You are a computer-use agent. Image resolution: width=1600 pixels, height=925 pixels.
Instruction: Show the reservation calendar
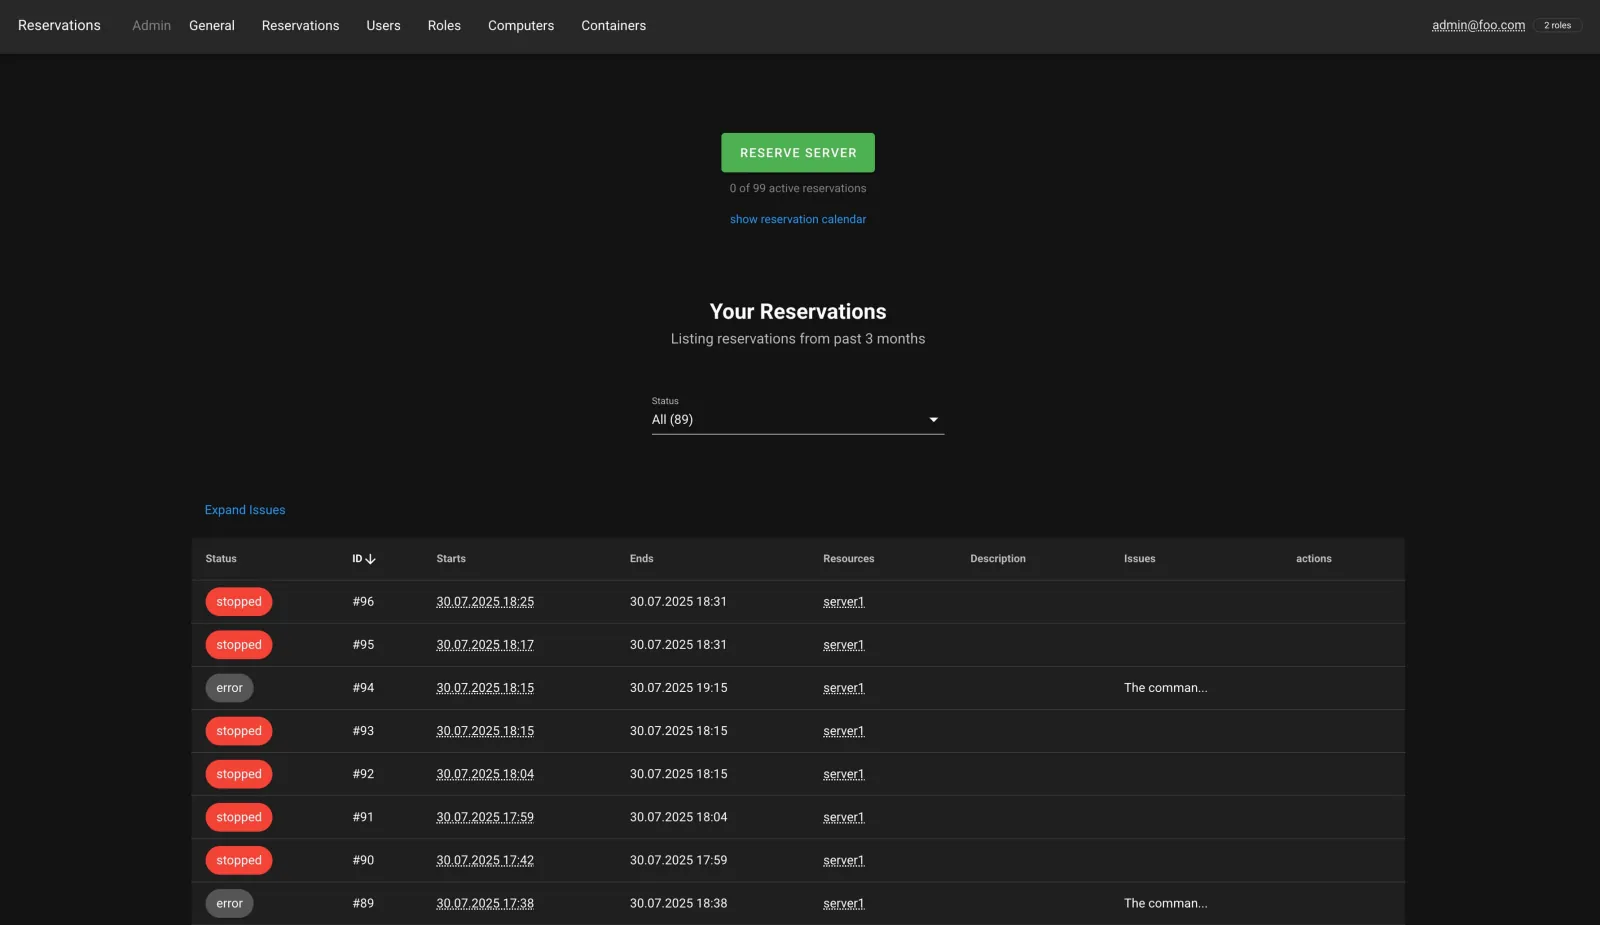[798, 219]
